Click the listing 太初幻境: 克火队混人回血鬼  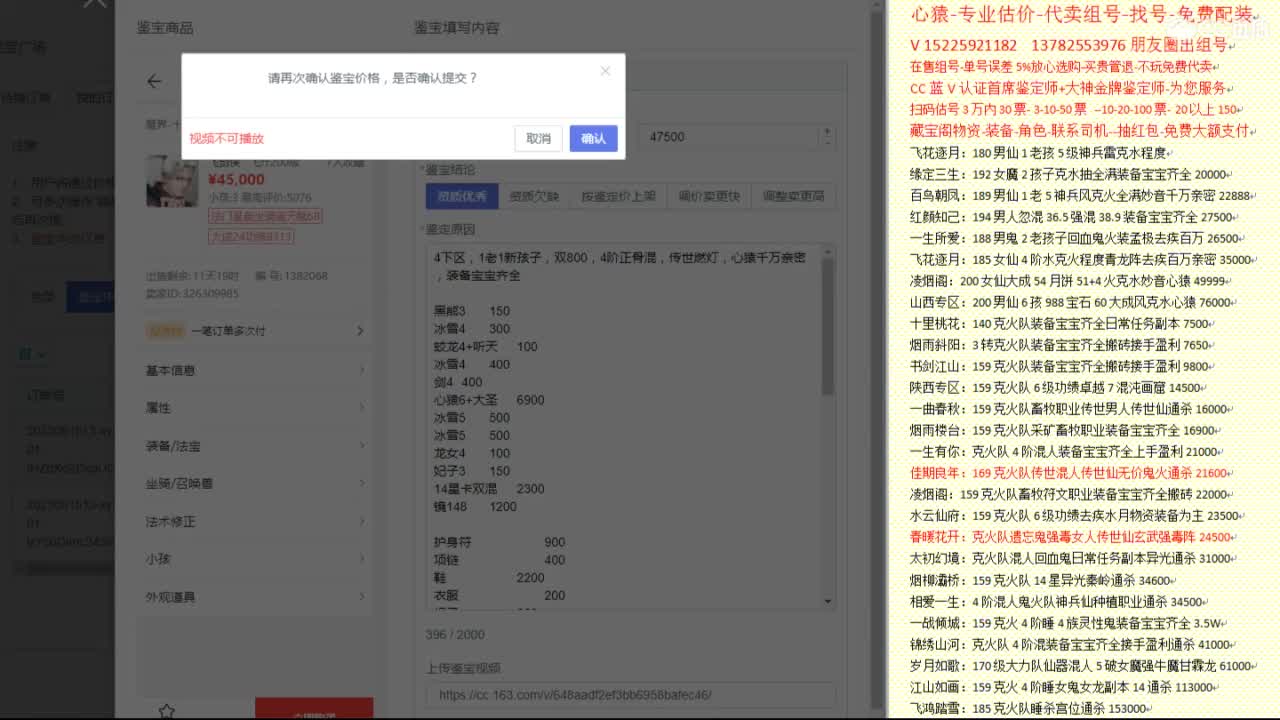point(1072,558)
